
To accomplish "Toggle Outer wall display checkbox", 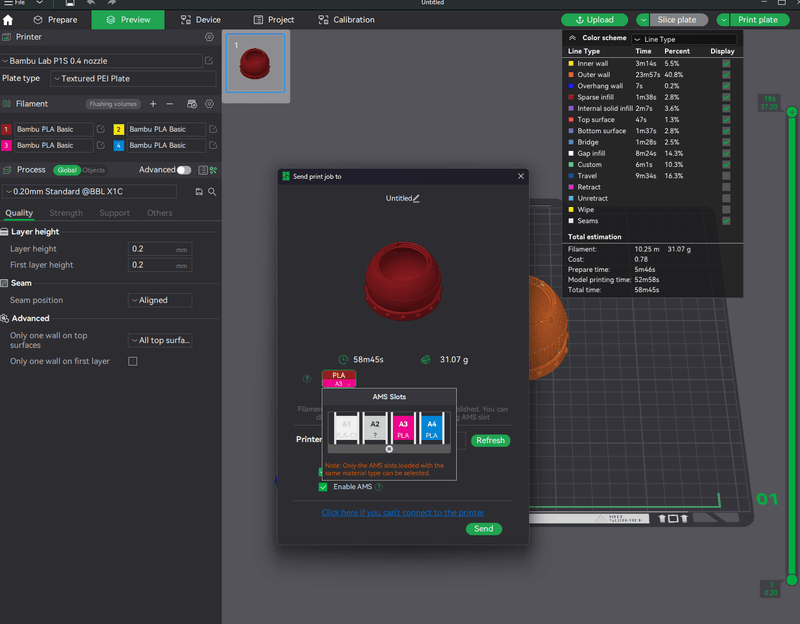I will click(726, 74).
